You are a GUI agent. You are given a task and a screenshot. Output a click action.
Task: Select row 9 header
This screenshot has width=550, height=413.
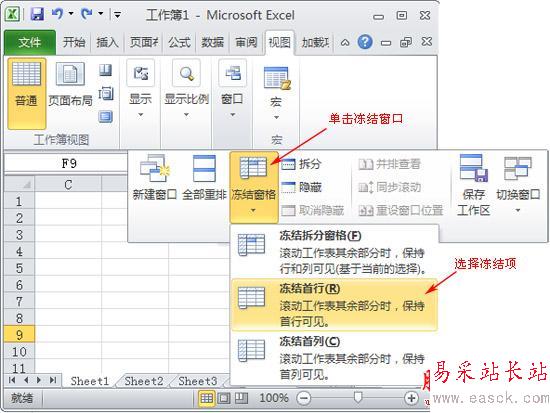tap(19, 334)
